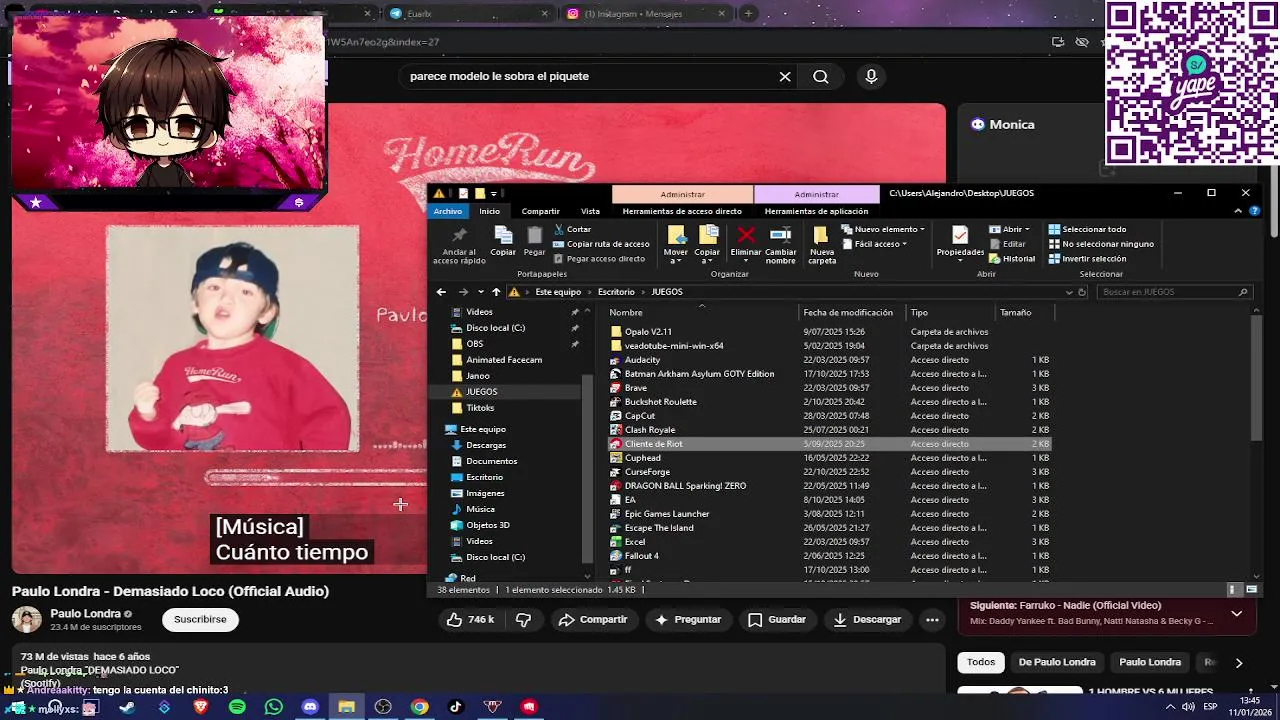The image size is (1280, 720).
Task: Click Copiar in the Portapapeles group
Action: point(503,241)
